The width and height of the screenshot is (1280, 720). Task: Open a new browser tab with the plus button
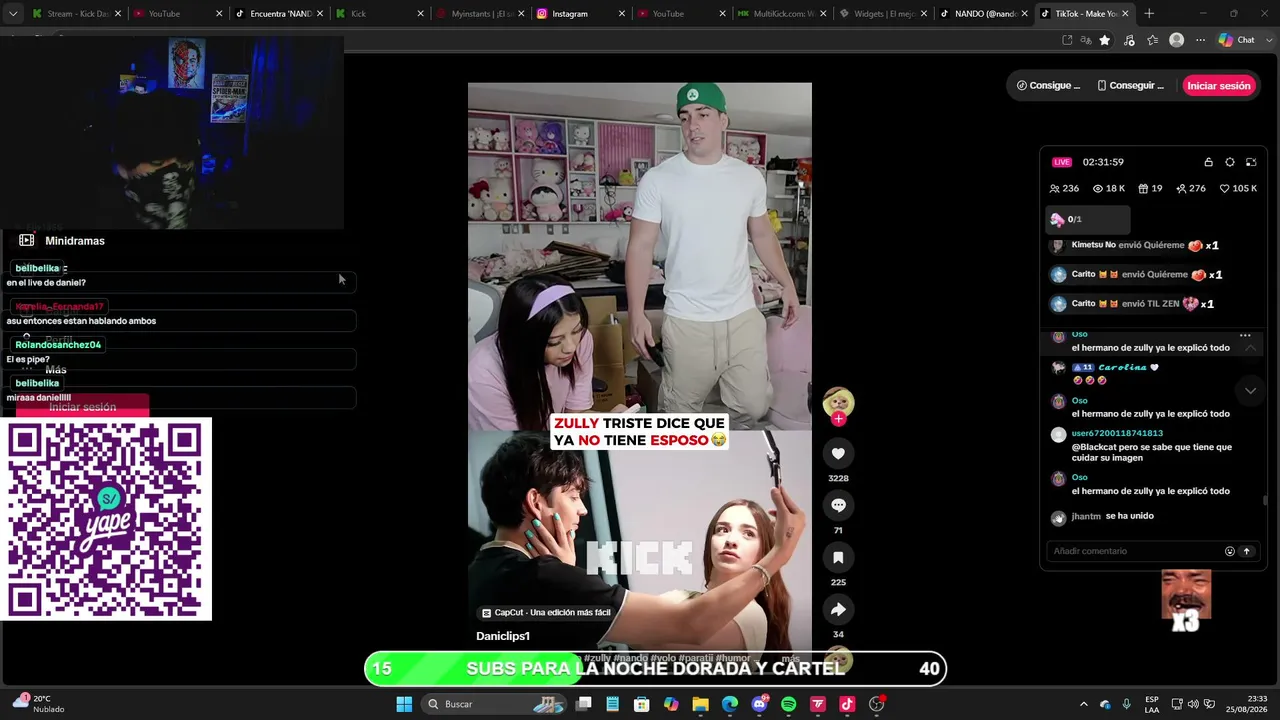[x=1149, y=14]
